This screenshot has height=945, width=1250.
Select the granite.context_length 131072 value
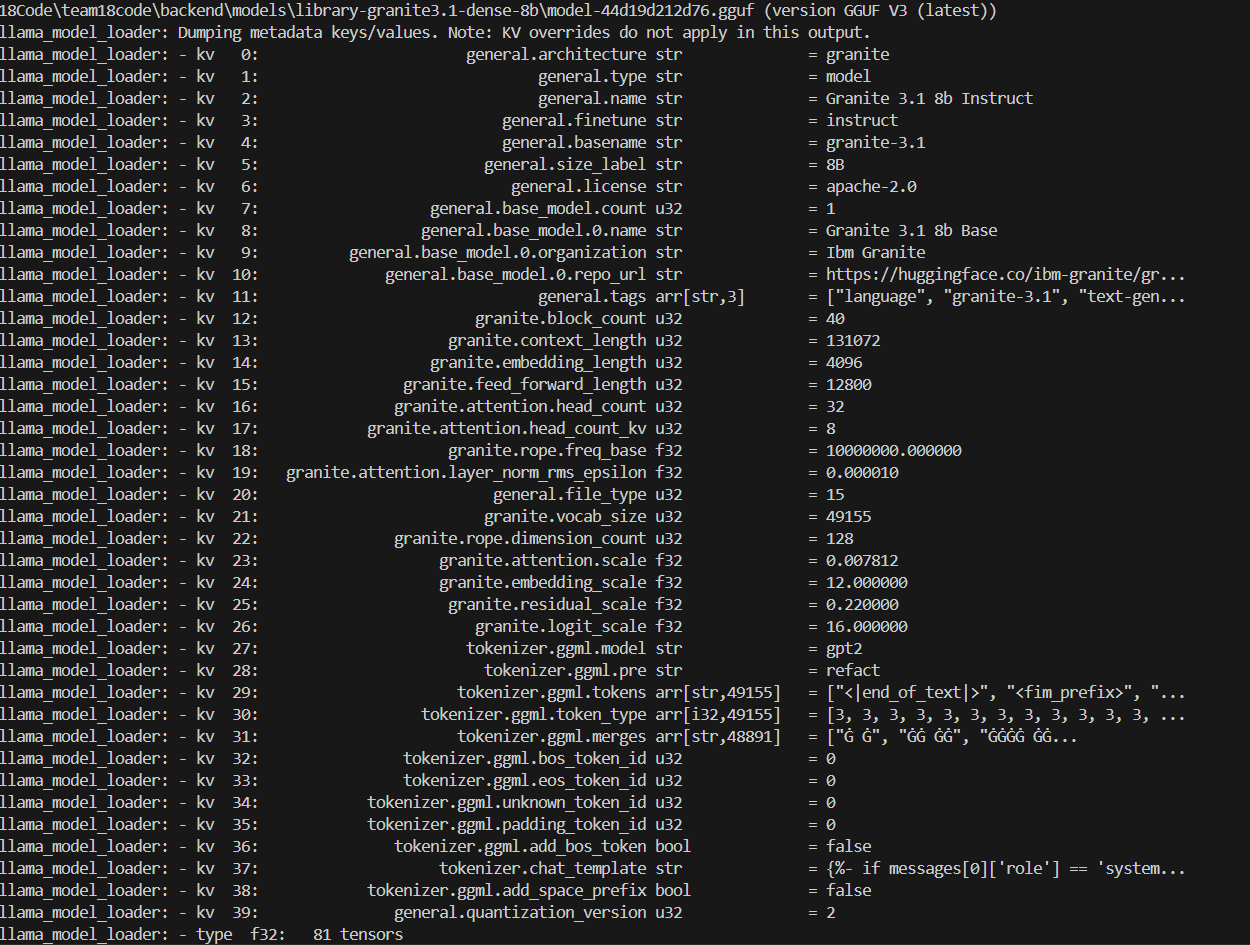853,340
